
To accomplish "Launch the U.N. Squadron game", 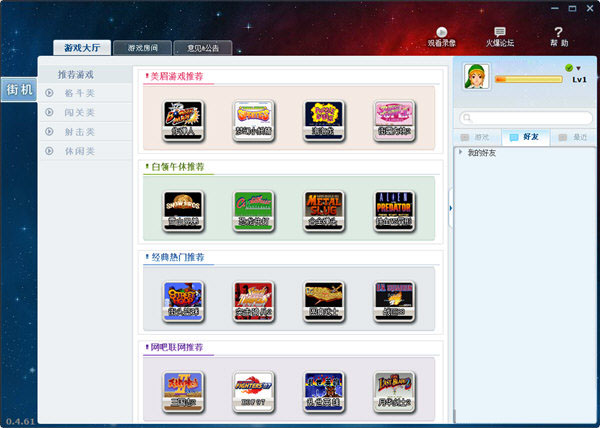I will pos(394,301).
